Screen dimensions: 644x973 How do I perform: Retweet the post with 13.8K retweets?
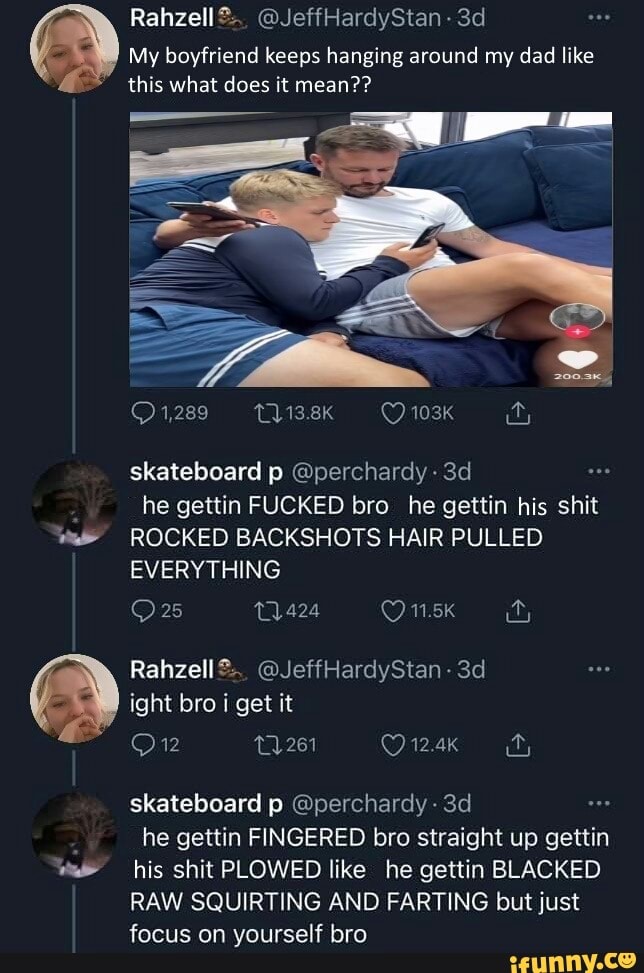point(268,413)
